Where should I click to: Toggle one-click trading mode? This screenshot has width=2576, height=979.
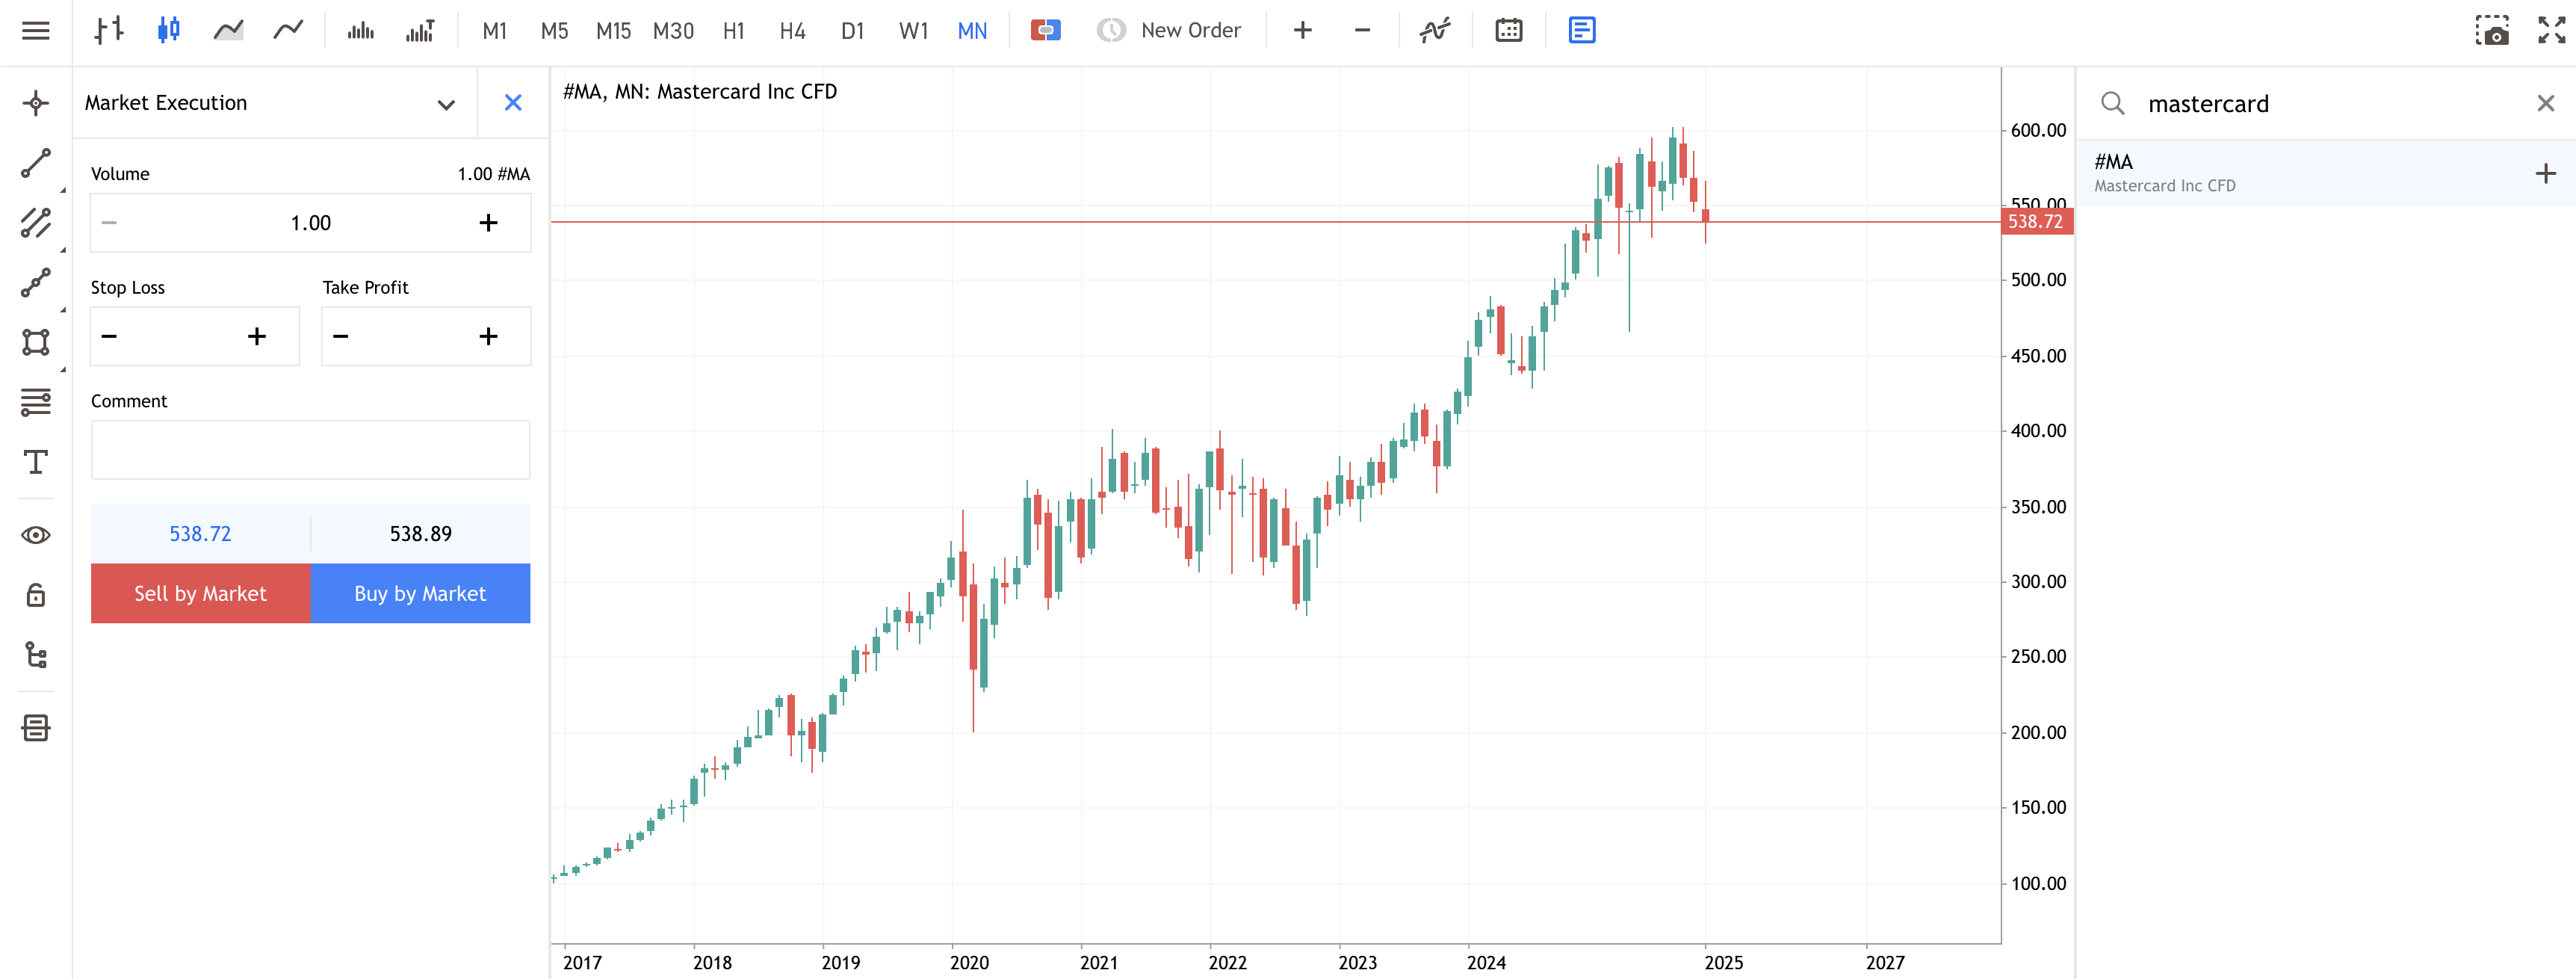[1045, 30]
